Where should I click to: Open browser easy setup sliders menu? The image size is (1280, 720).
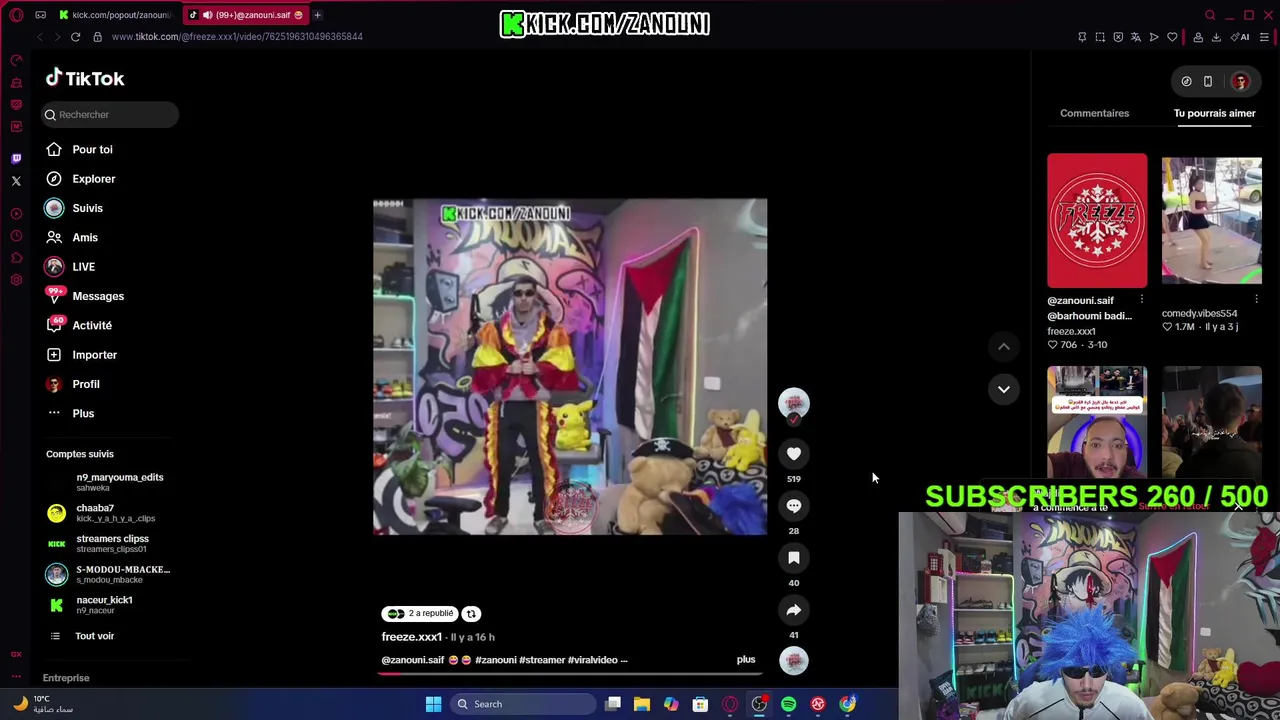(x=1265, y=37)
